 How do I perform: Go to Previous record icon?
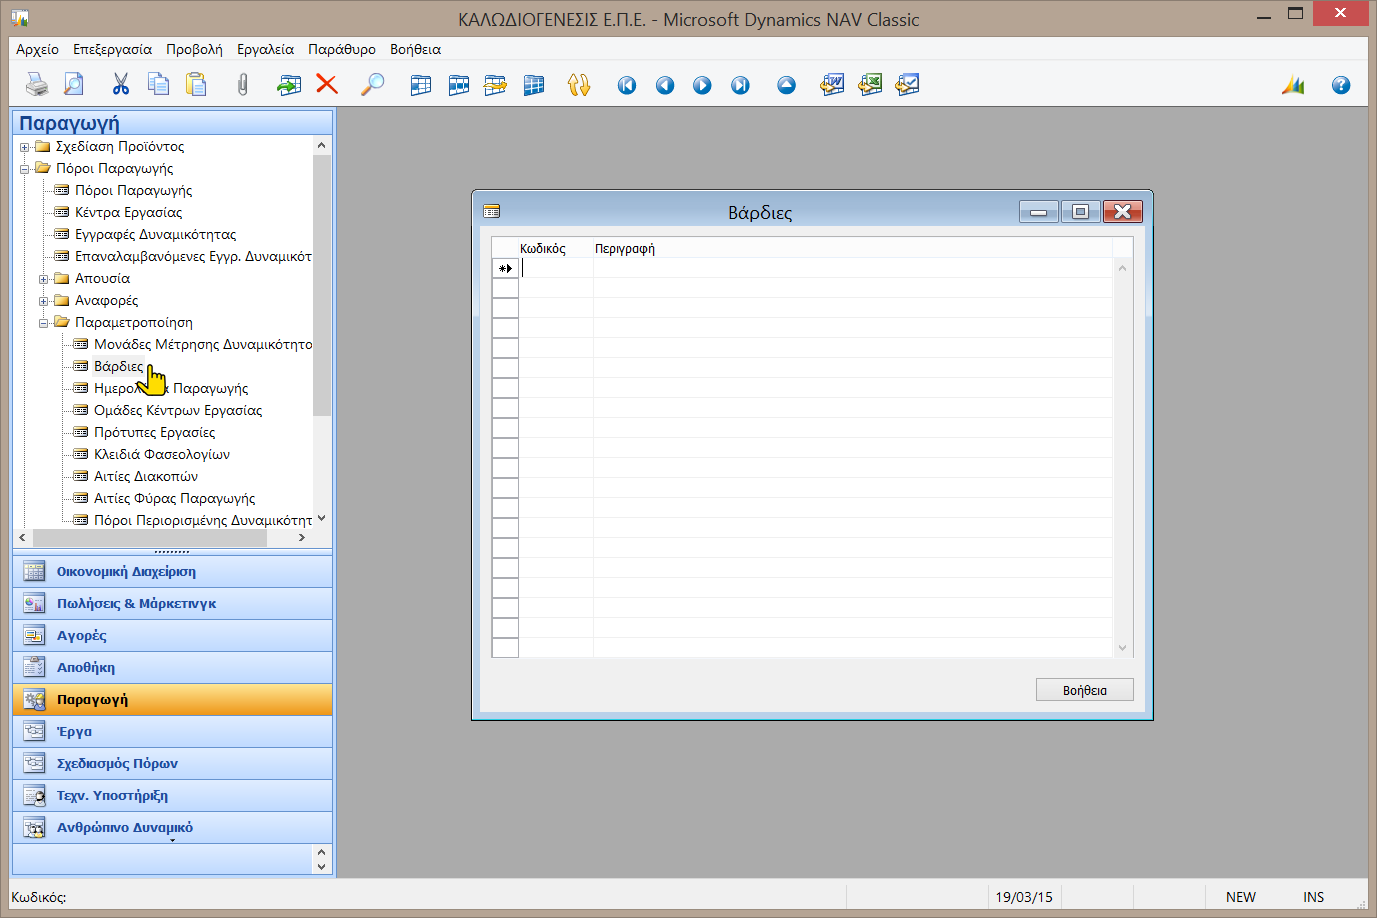click(665, 85)
